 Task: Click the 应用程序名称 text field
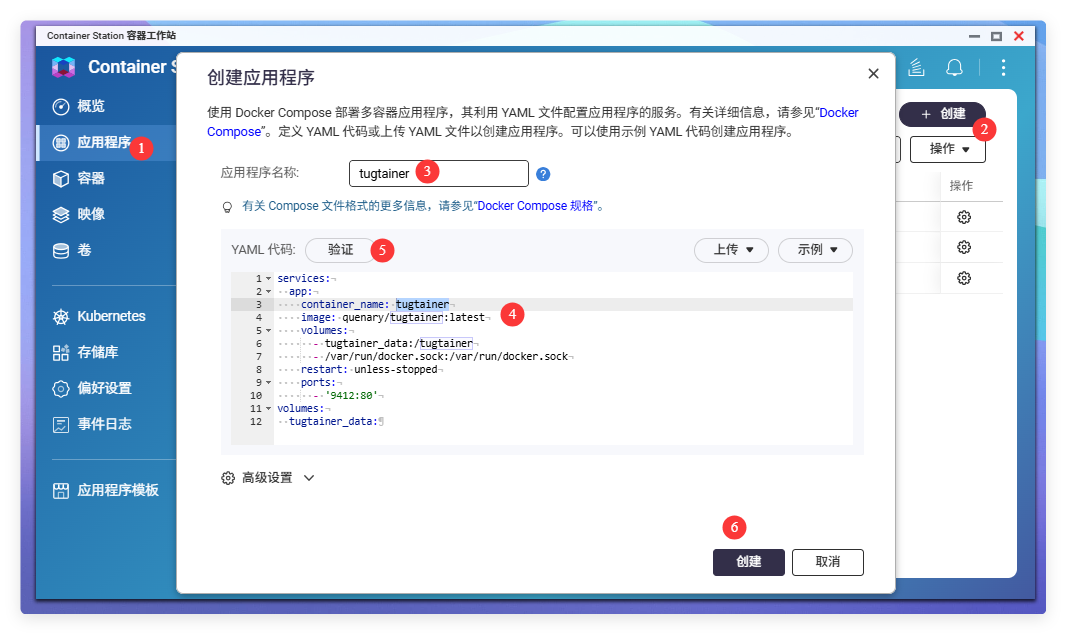[438, 174]
